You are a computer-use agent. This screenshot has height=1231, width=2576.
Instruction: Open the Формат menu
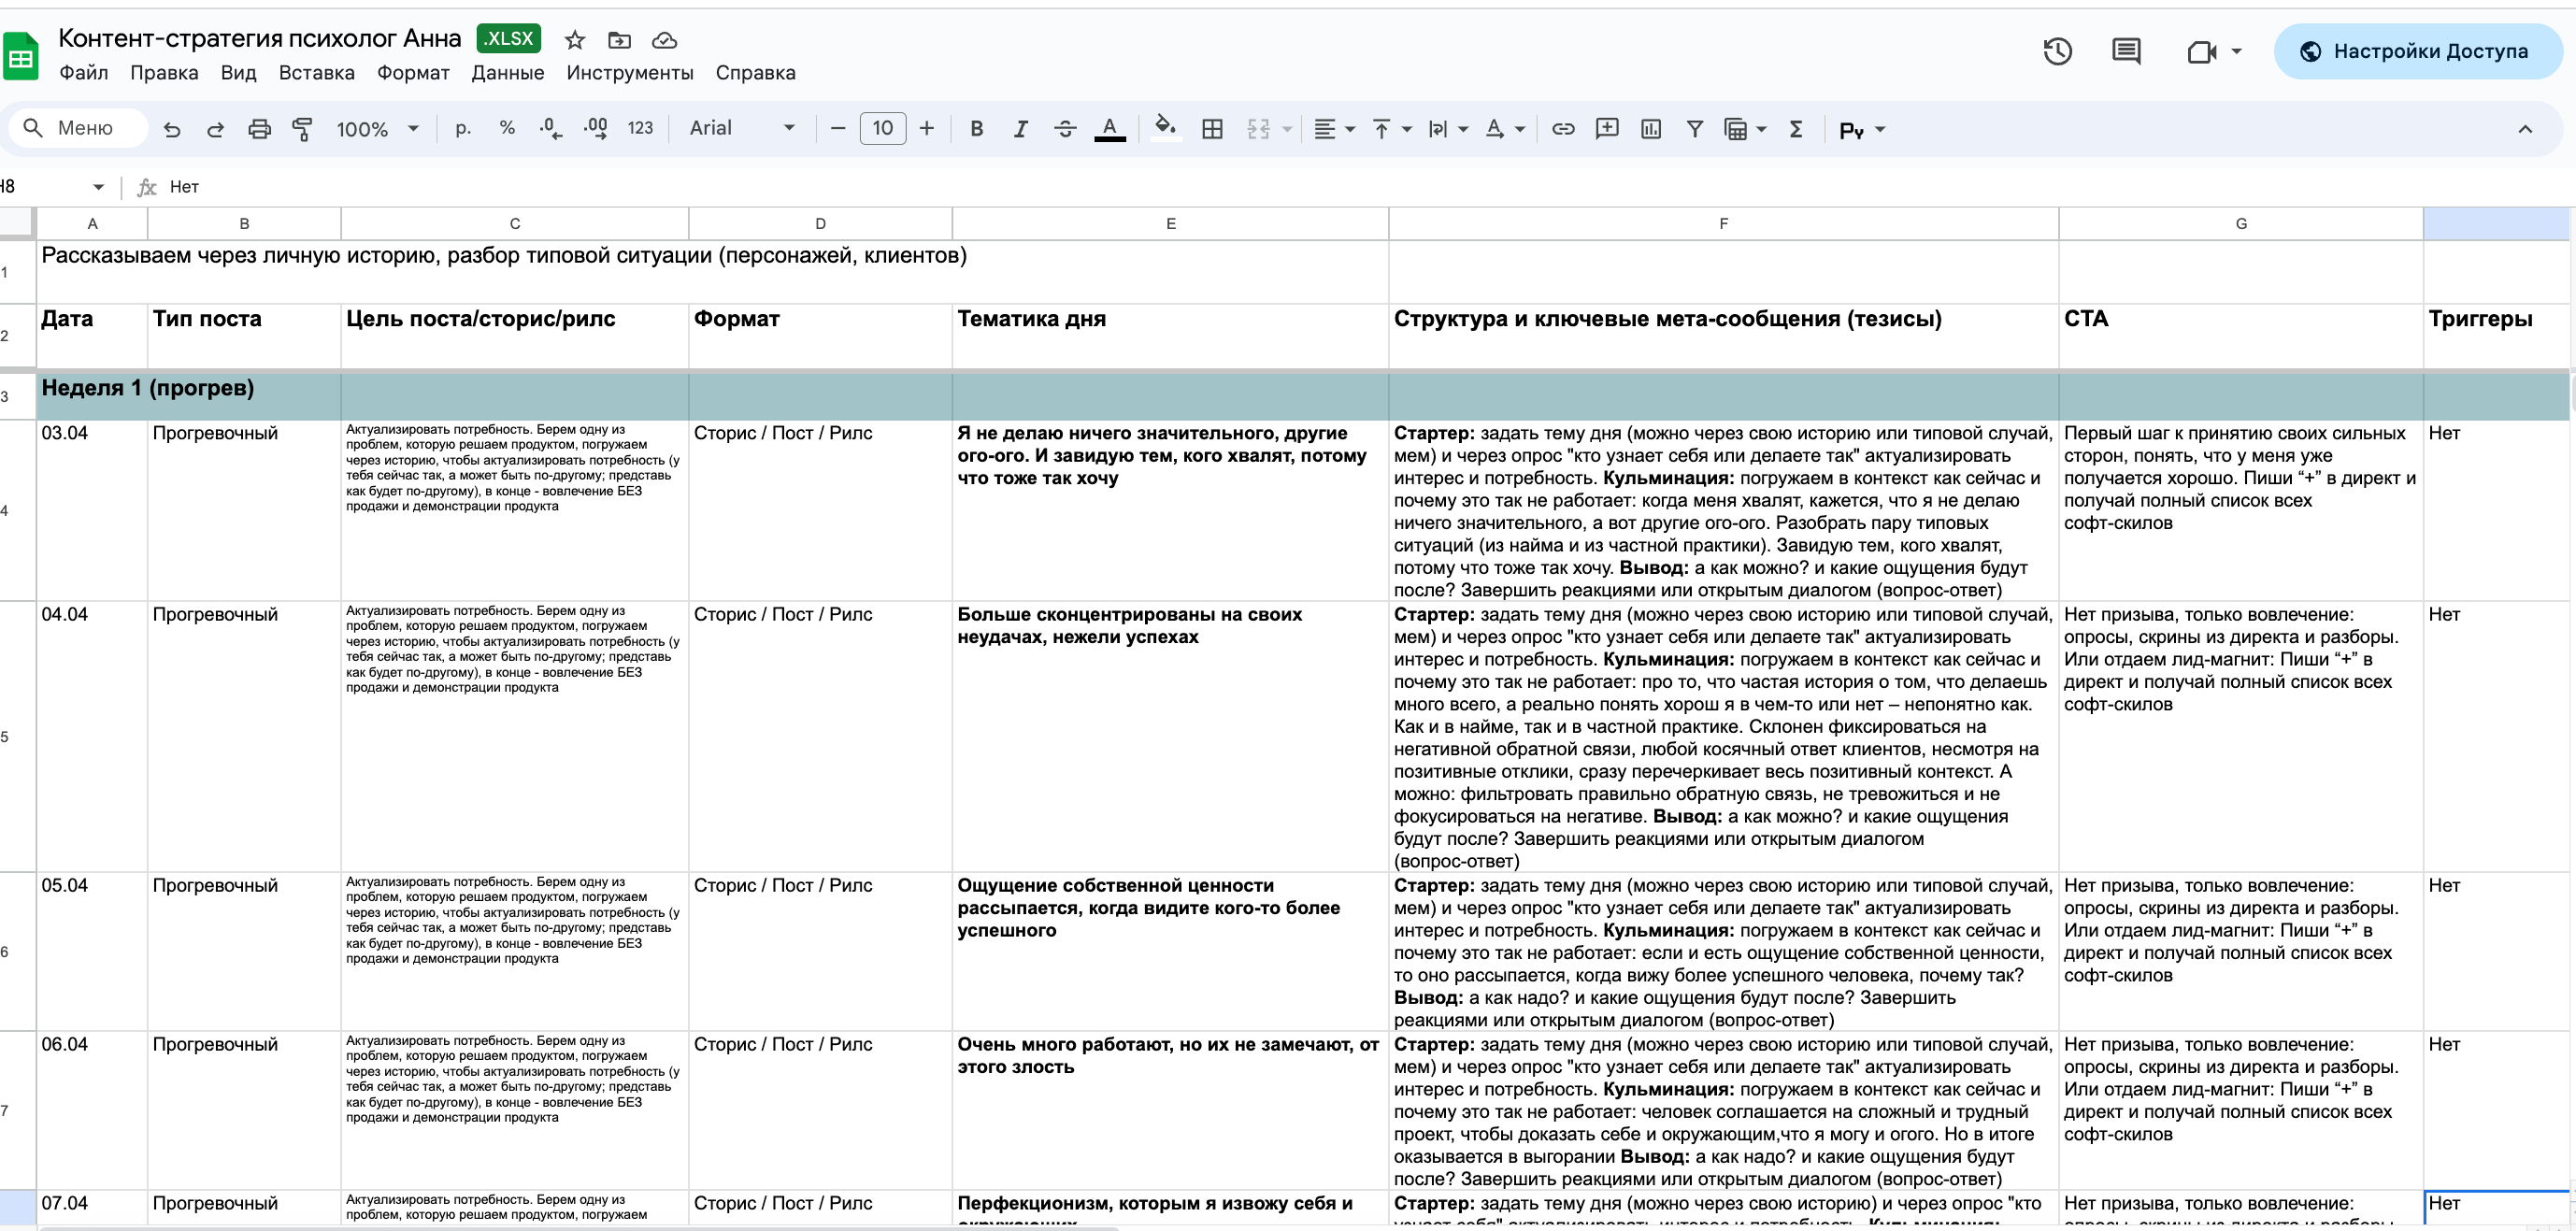pos(413,73)
